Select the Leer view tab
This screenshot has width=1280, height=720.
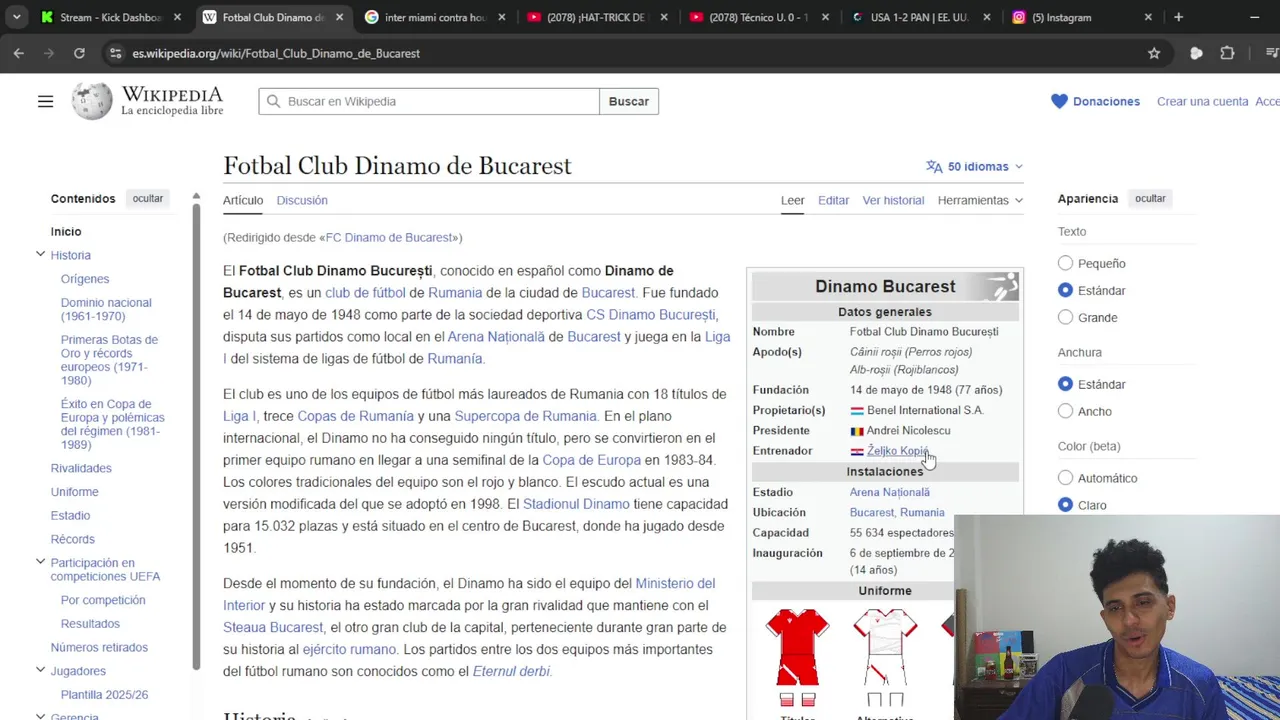tap(792, 200)
